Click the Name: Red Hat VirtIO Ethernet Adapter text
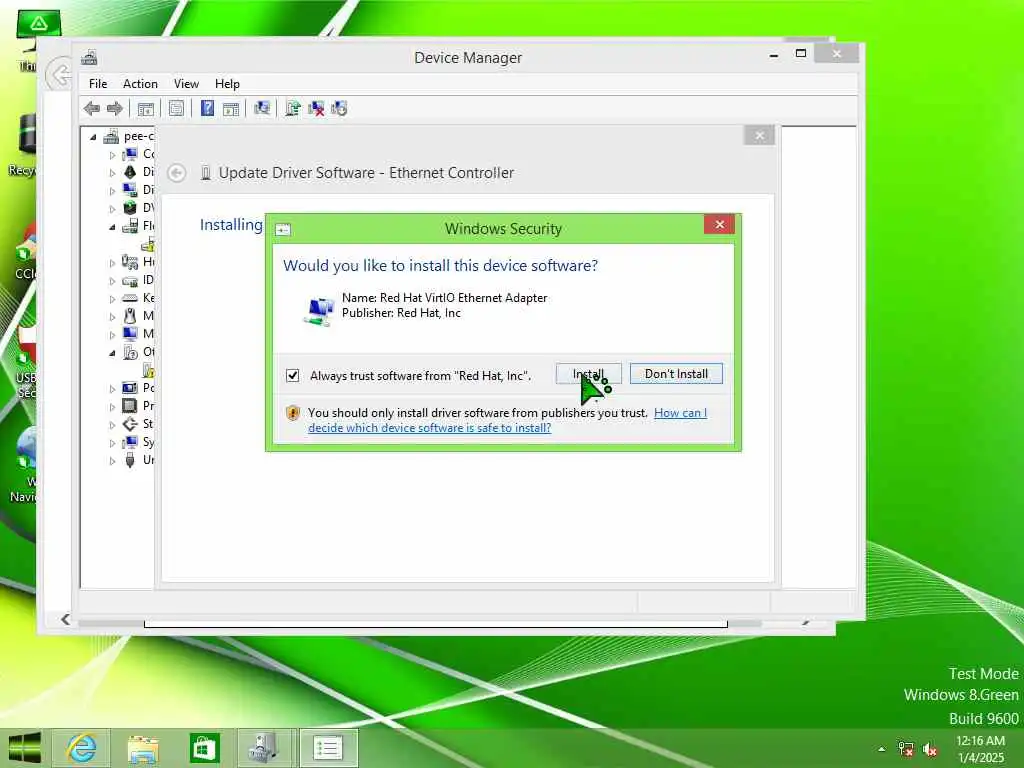Screen dimensions: 1024x768 (445, 298)
